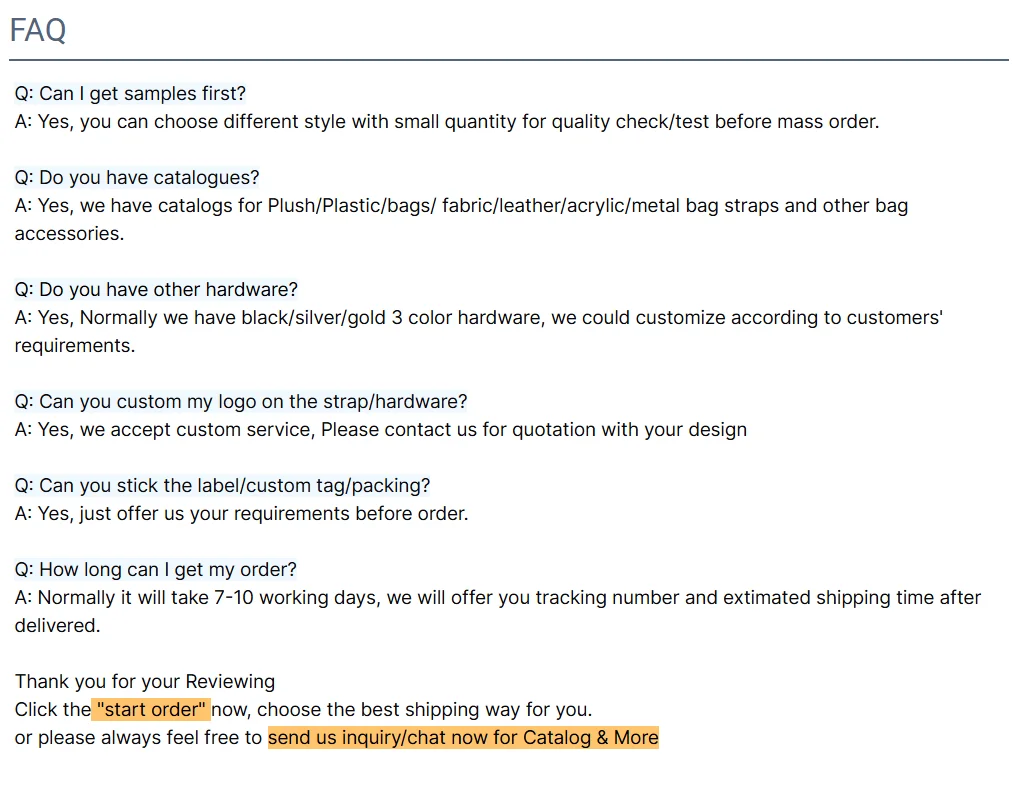
Task: Click the answer "just offer us your requirements"
Action: coord(242,513)
